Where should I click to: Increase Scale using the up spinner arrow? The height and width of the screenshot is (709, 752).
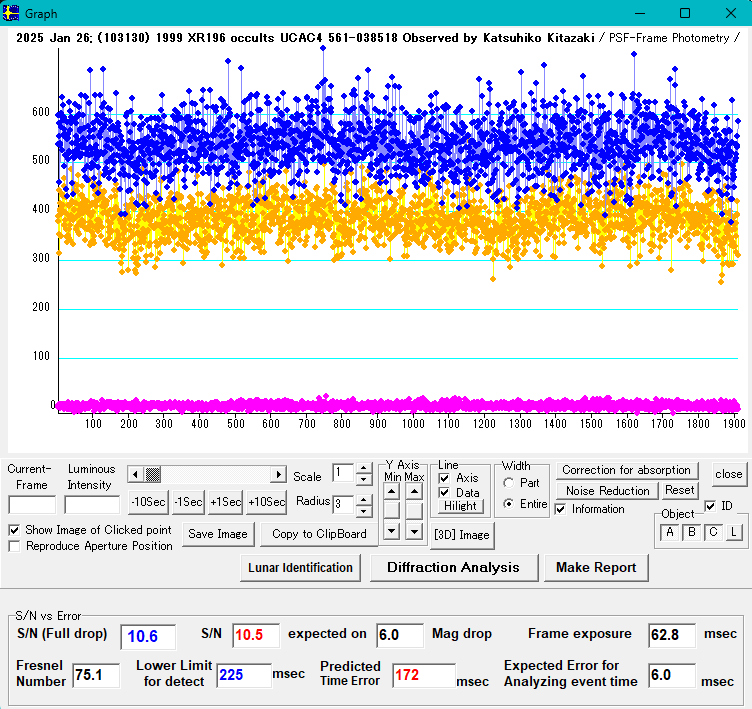[x=365, y=469]
